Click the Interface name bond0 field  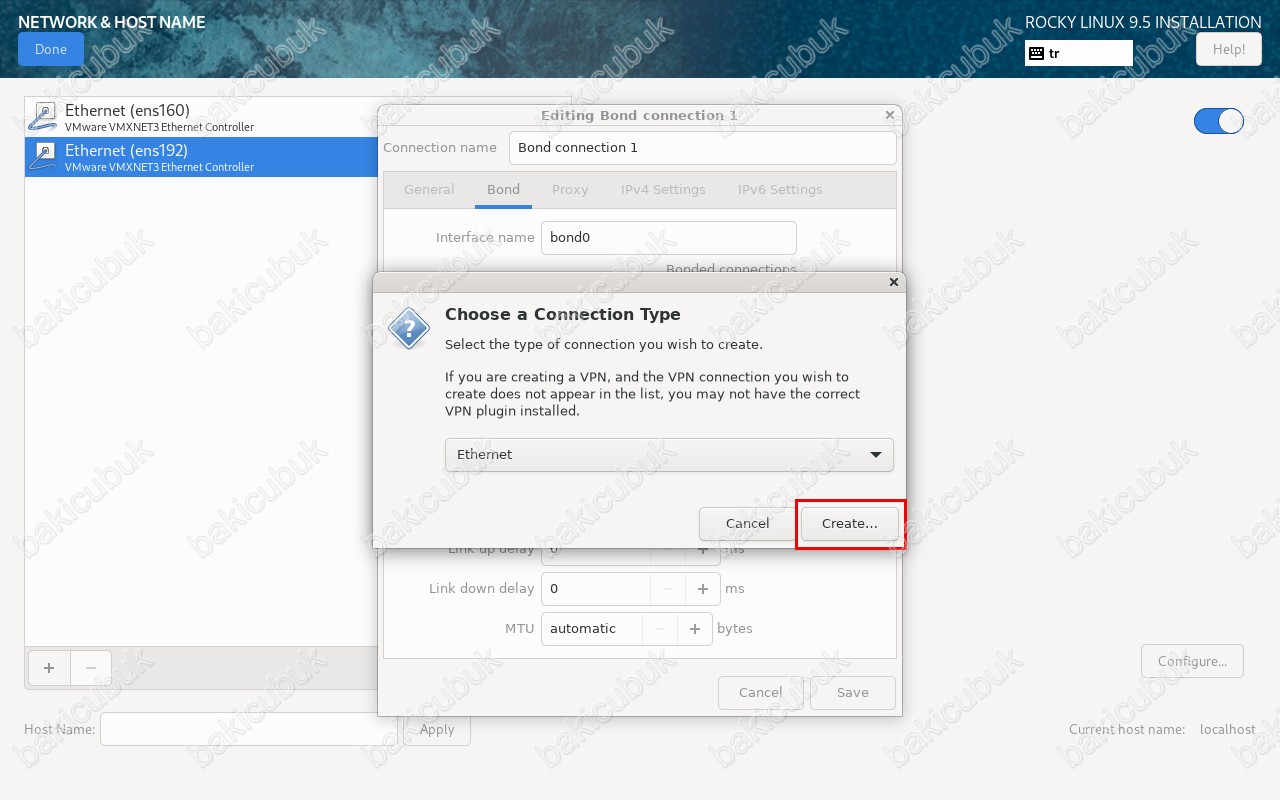click(668, 238)
